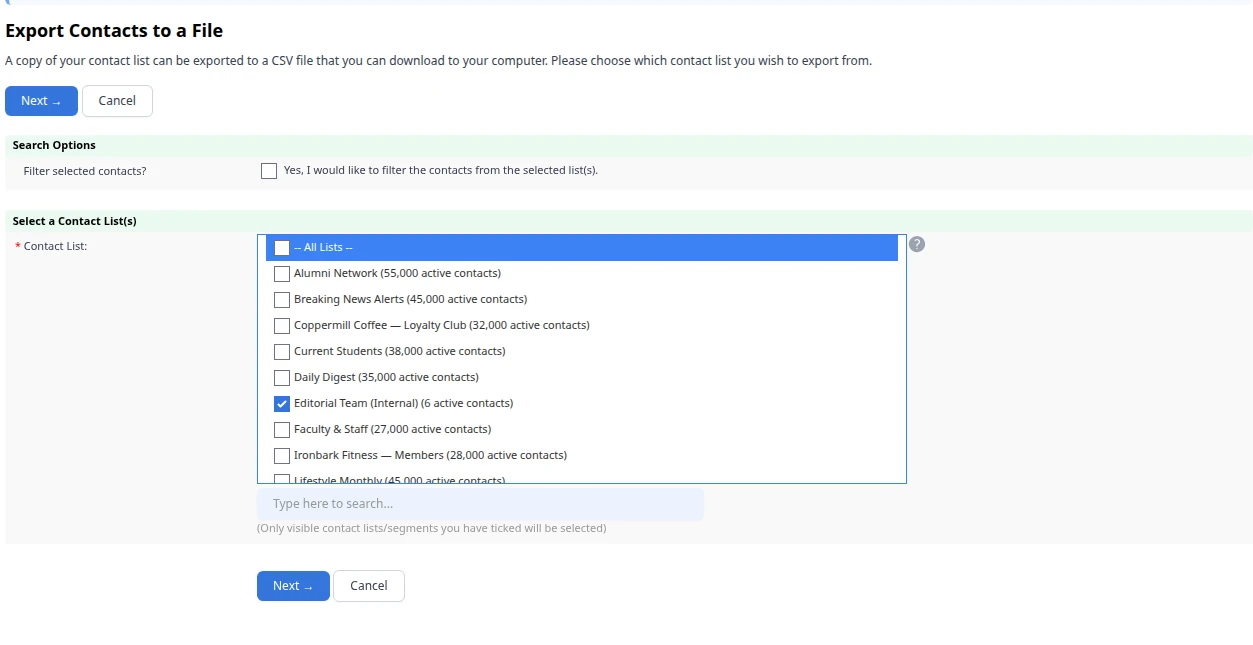1253x645 pixels.
Task: Click the '-- All Lists --' row label
Action: click(x=323, y=247)
